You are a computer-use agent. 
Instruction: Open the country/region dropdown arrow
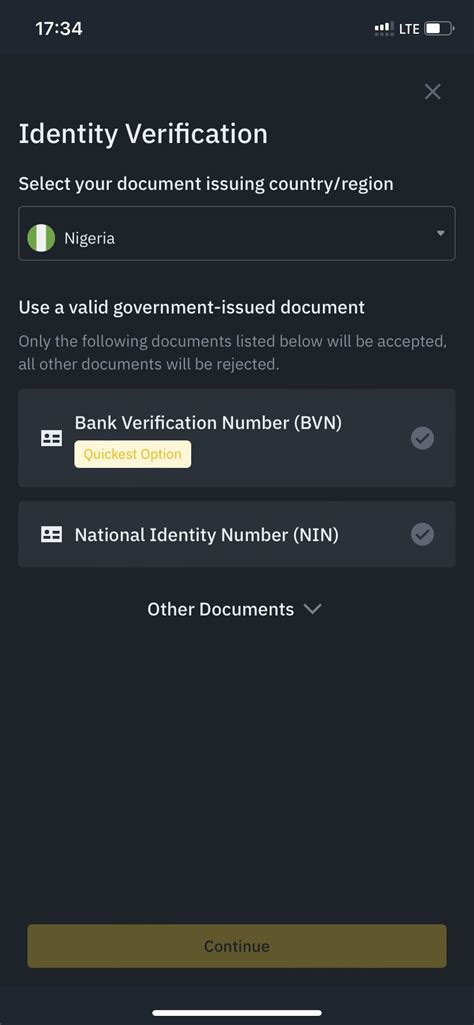(441, 233)
